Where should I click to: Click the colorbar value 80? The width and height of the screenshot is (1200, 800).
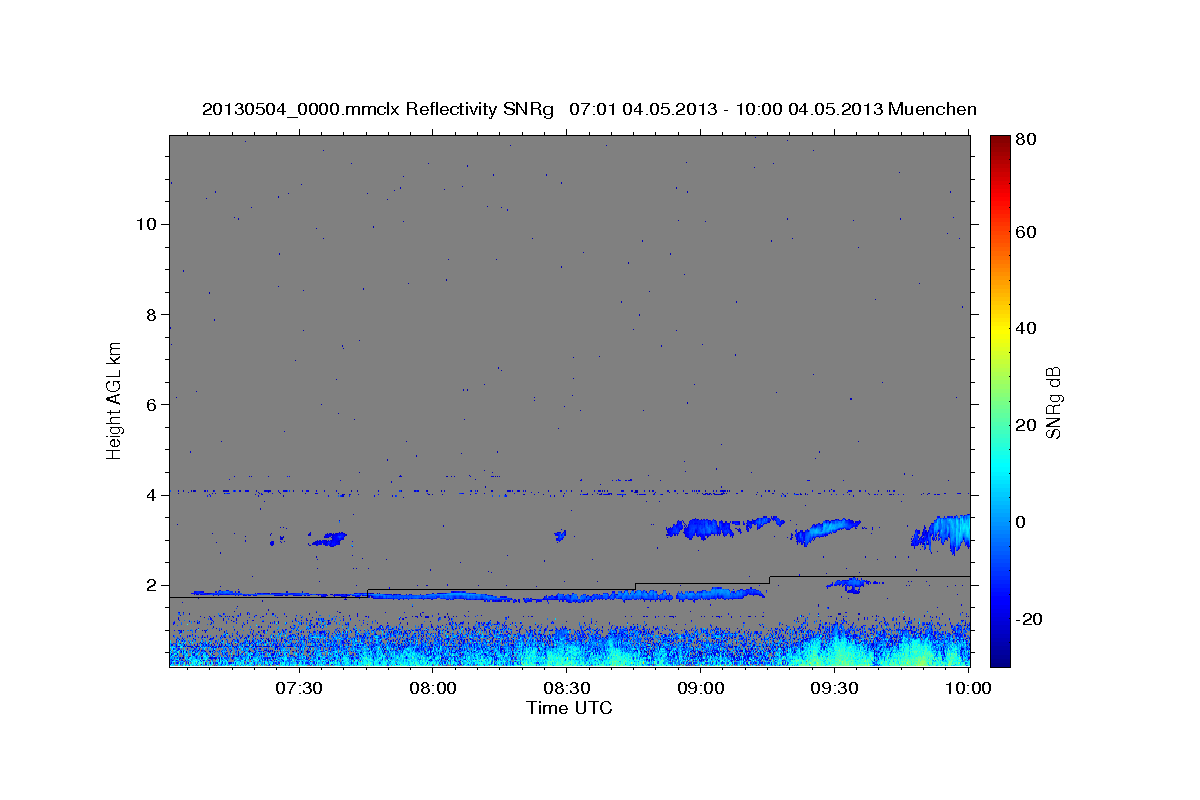(x=1025, y=140)
